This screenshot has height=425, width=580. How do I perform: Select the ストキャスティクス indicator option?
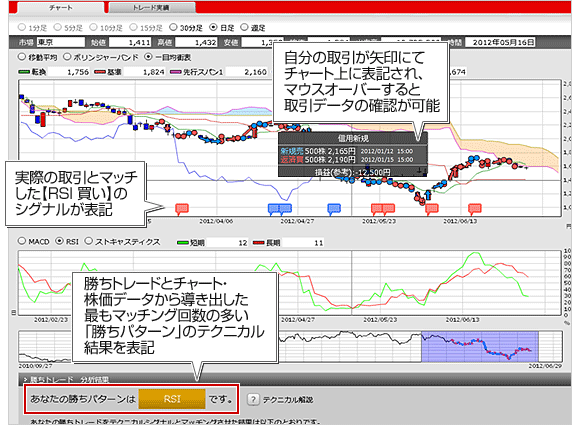click(x=88, y=241)
